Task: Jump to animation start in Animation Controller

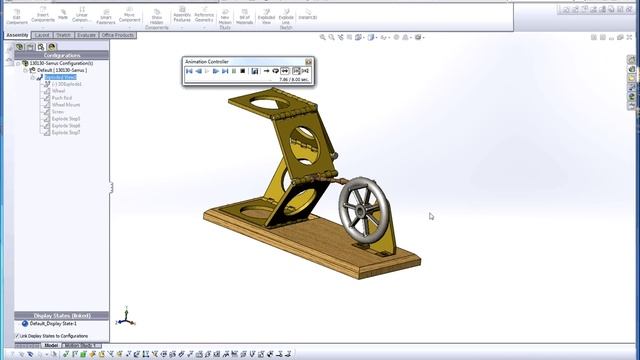Action: pyautogui.click(x=189, y=71)
